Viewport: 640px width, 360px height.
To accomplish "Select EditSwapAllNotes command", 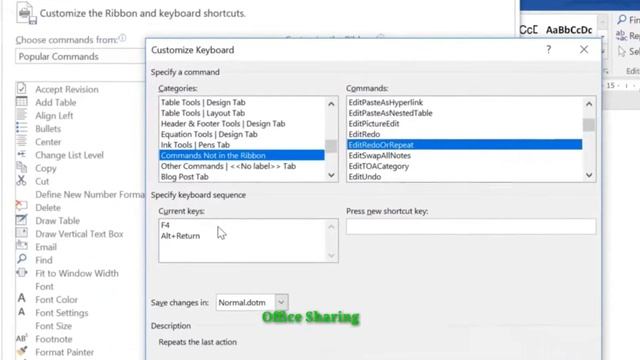I will click(x=464, y=156).
